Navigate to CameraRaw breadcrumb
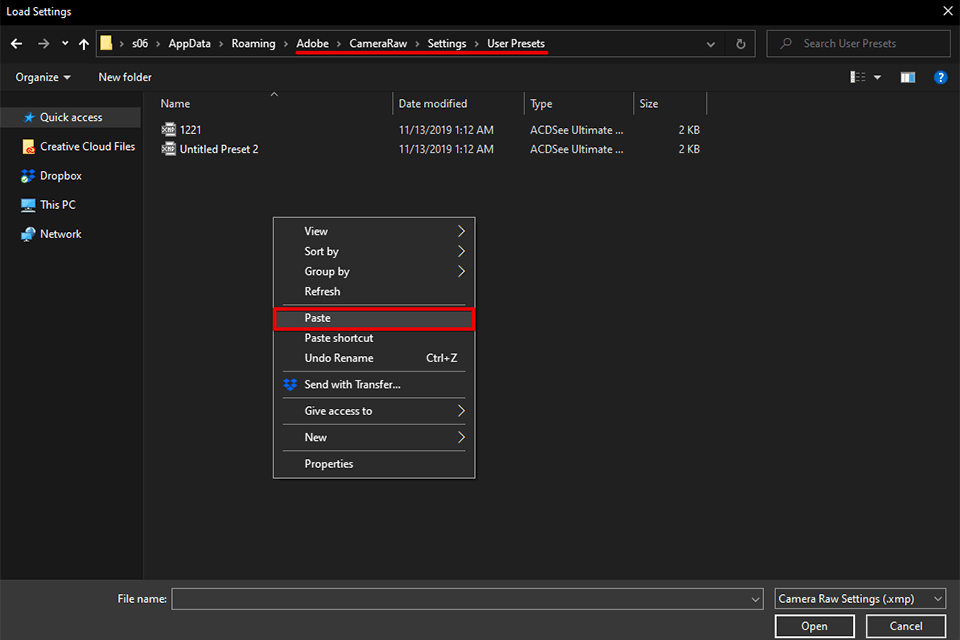This screenshot has width=960, height=640. pyautogui.click(x=378, y=43)
